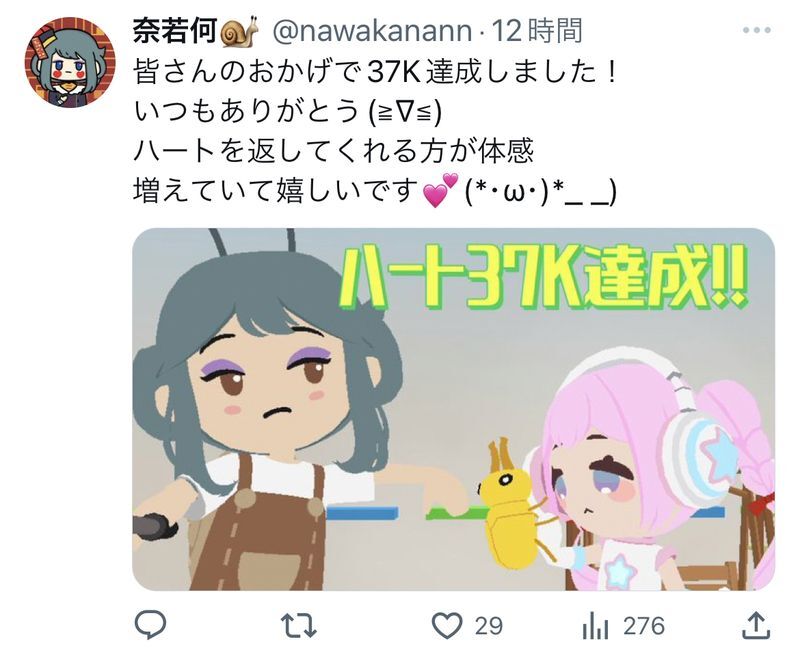Open the attached ハート37K達成 image
This screenshot has width=800, height=648.
pyautogui.click(x=453, y=409)
